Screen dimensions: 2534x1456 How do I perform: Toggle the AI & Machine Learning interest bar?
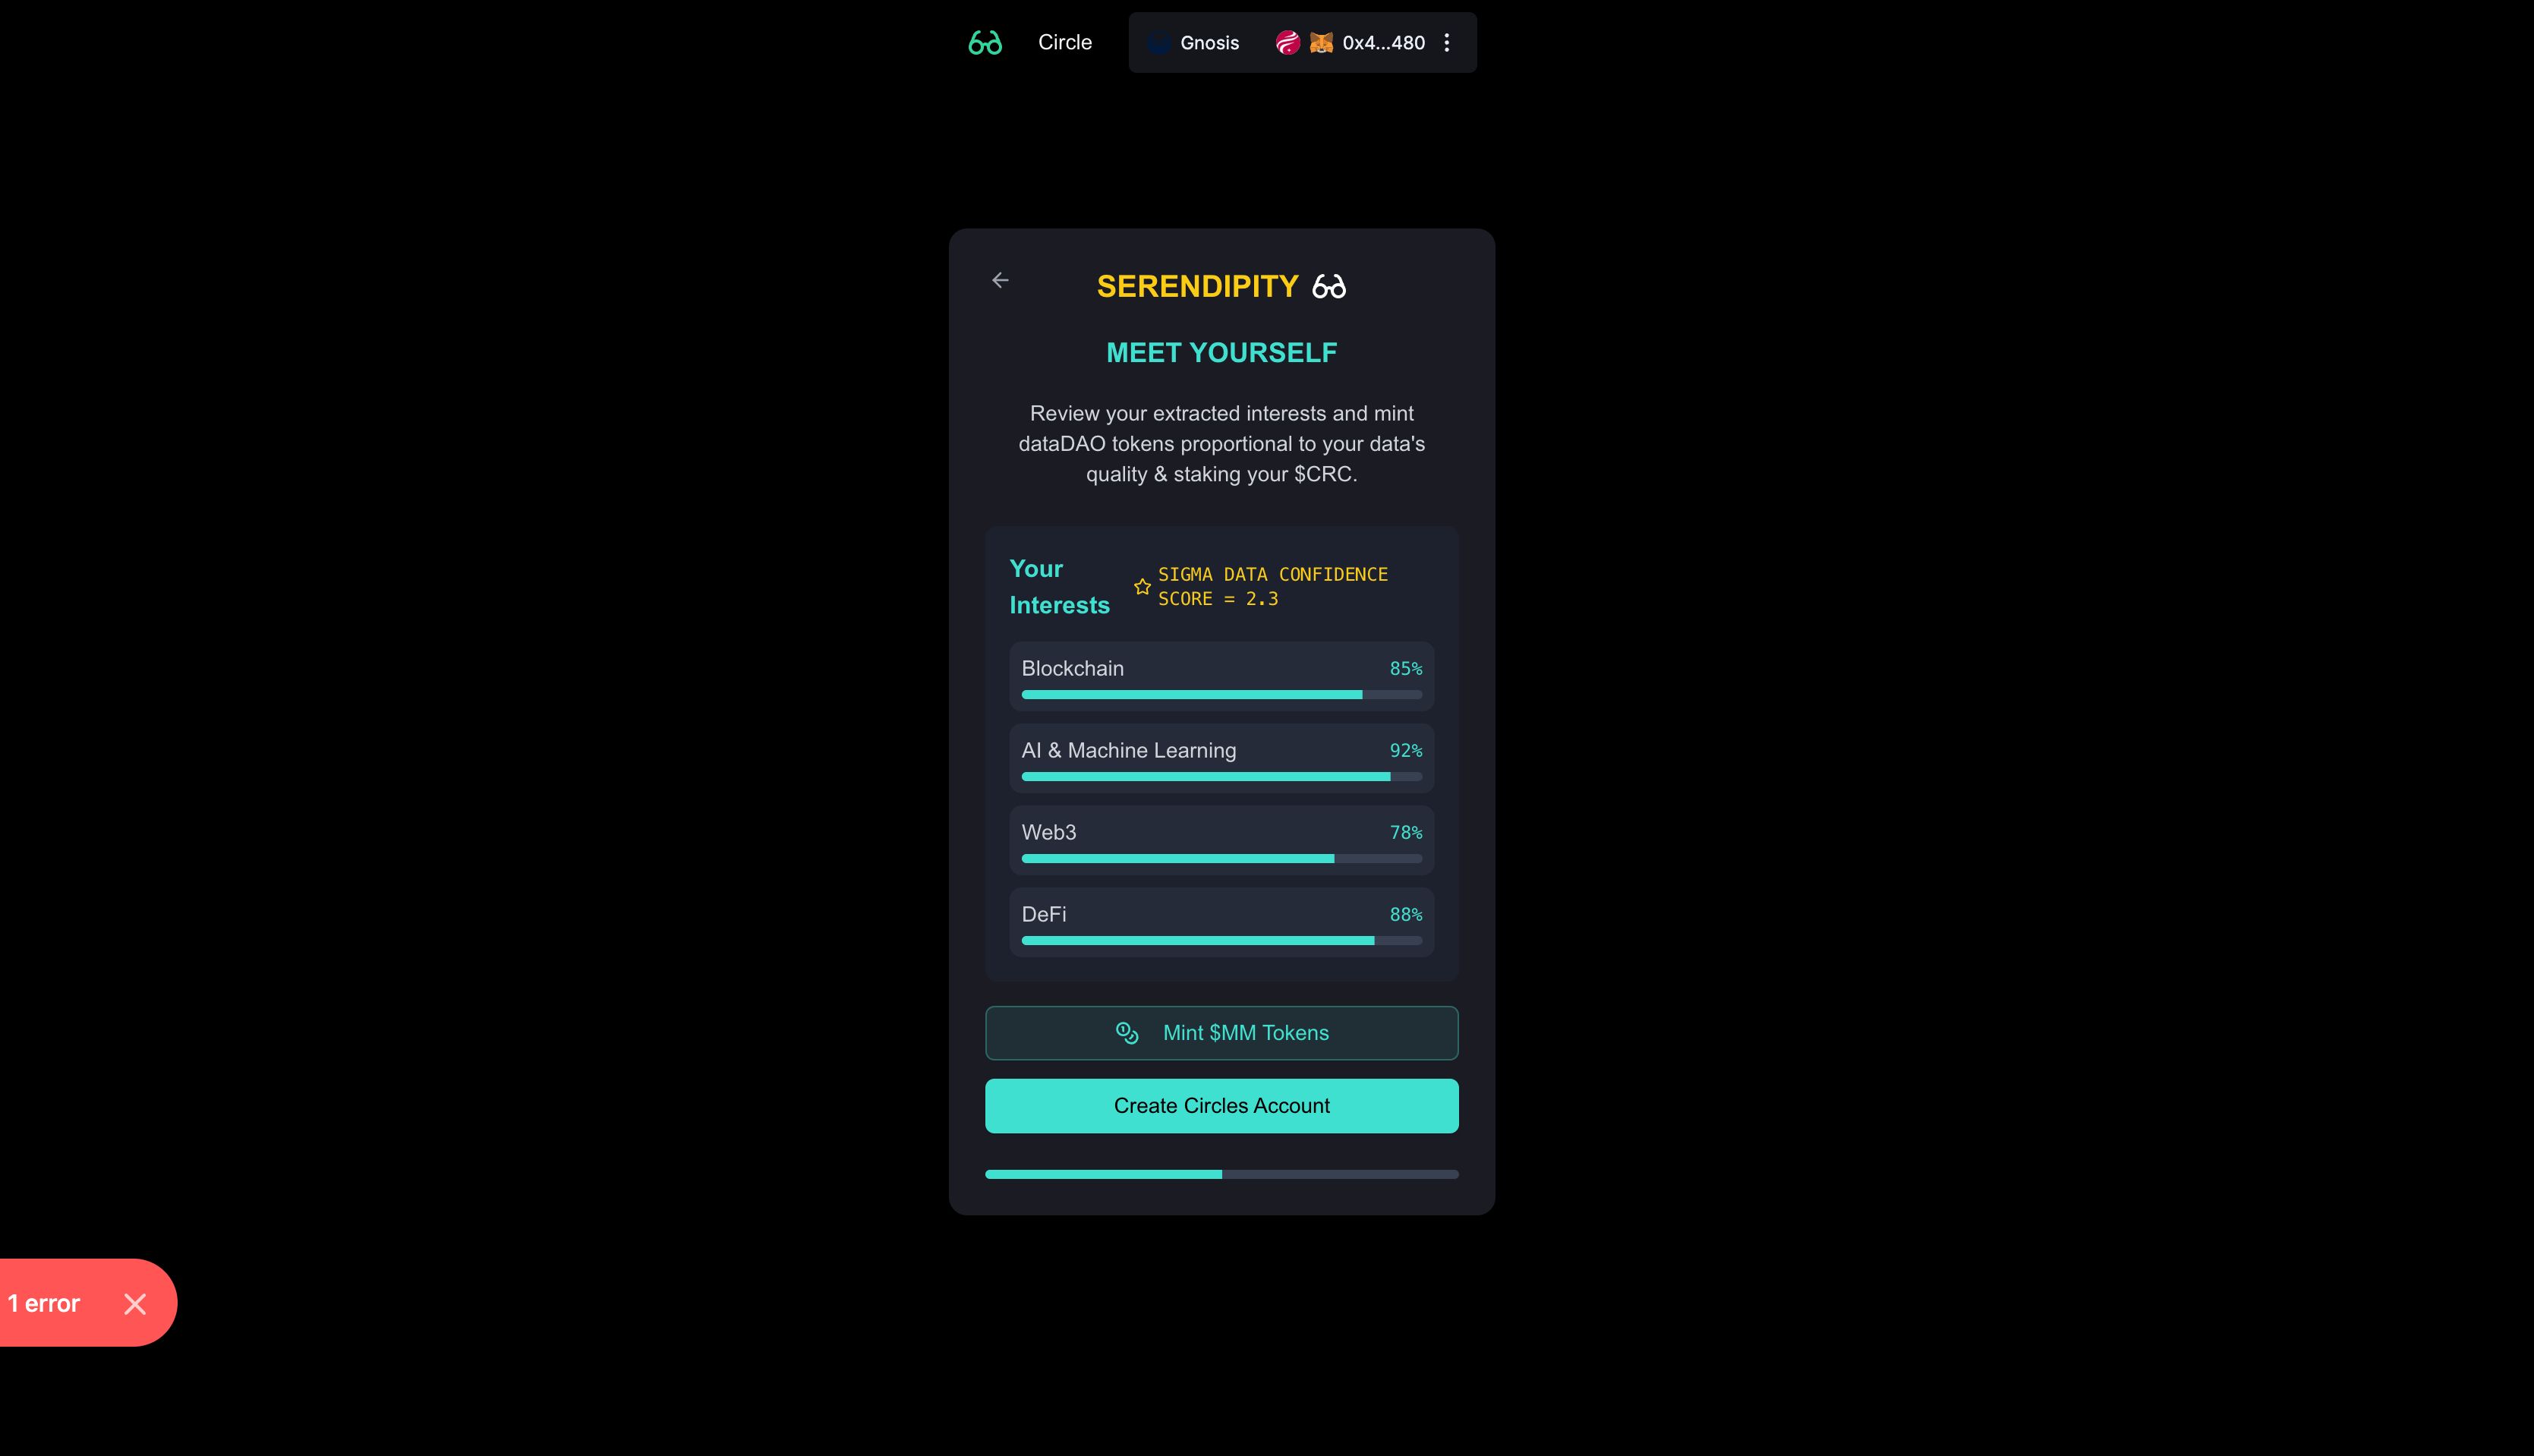pos(1221,758)
